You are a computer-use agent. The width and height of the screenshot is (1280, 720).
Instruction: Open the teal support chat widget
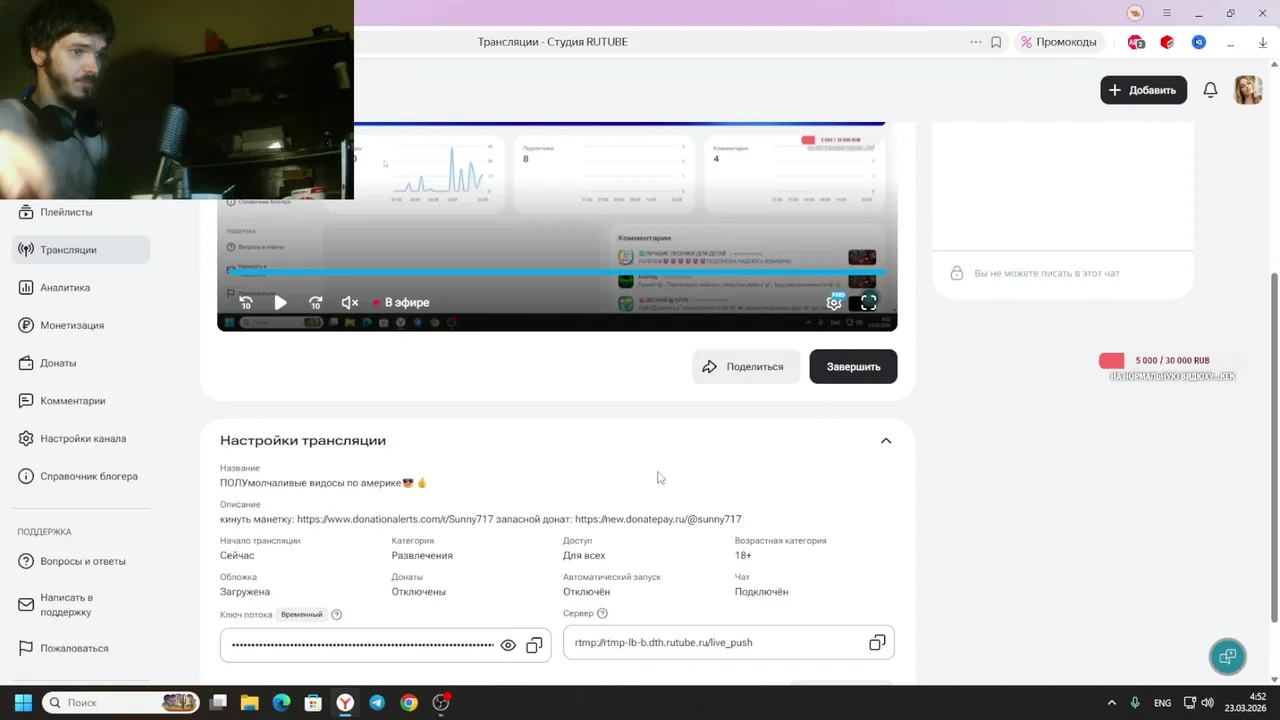(x=1228, y=657)
